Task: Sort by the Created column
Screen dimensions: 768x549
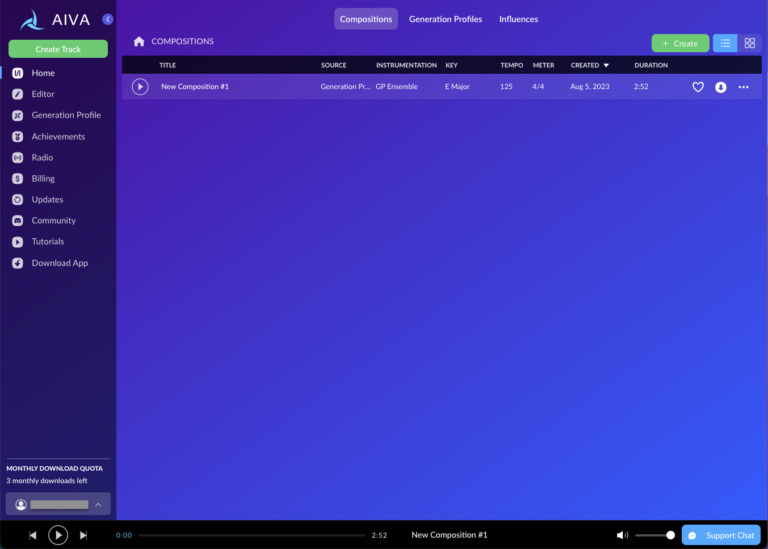Action: [589, 65]
